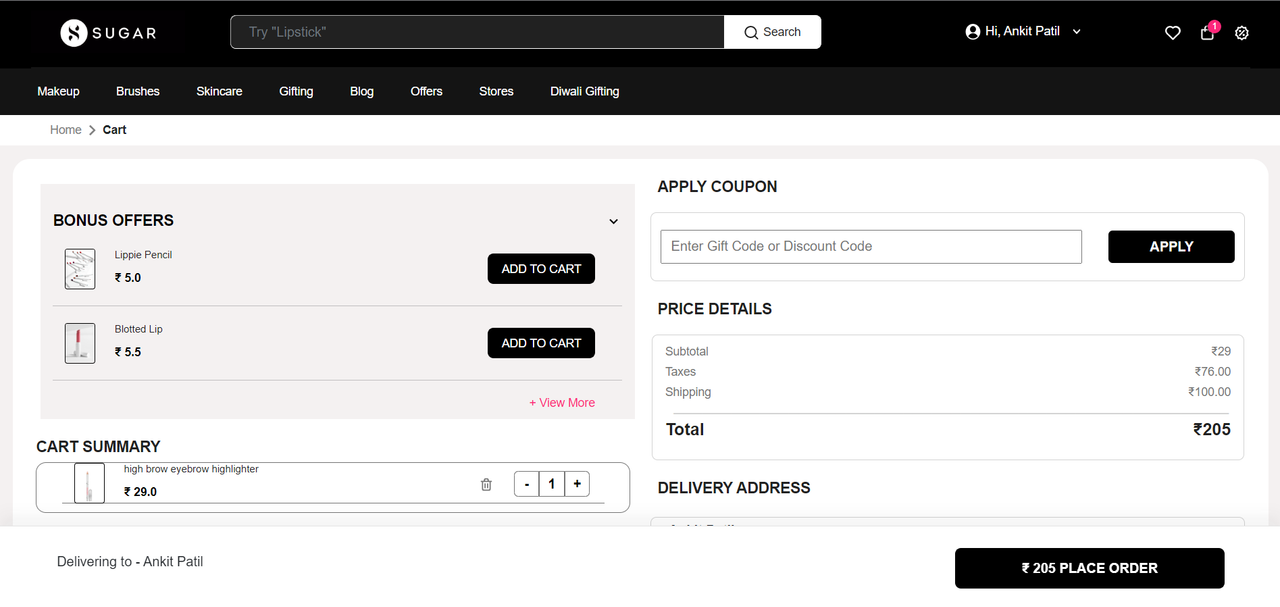Click the Cart breadcrumb text
Image resolution: width=1280 pixels, height=607 pixels.
tap(115, 130)
